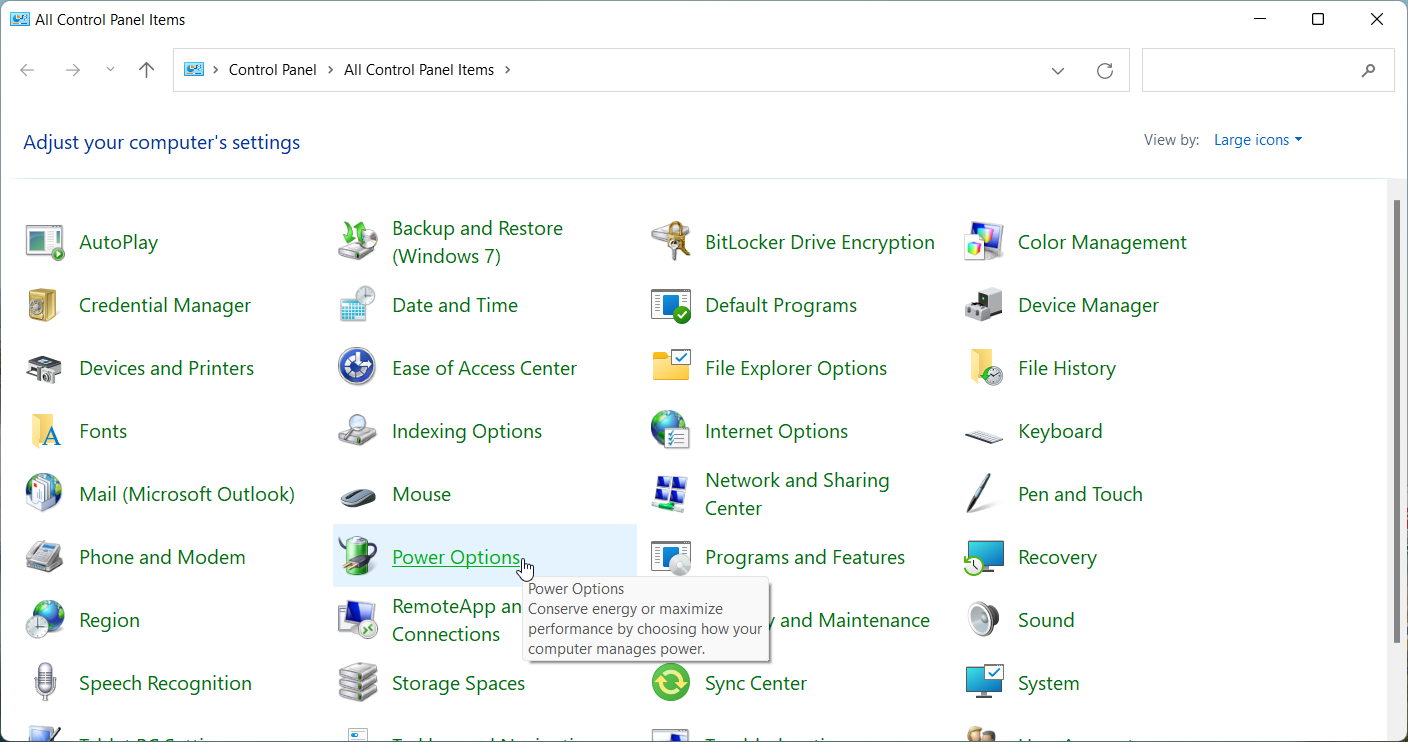This screenshot has height=742, width=1408.
Task: Click the search magnifier icon
Action: (x=1369, y=70)
